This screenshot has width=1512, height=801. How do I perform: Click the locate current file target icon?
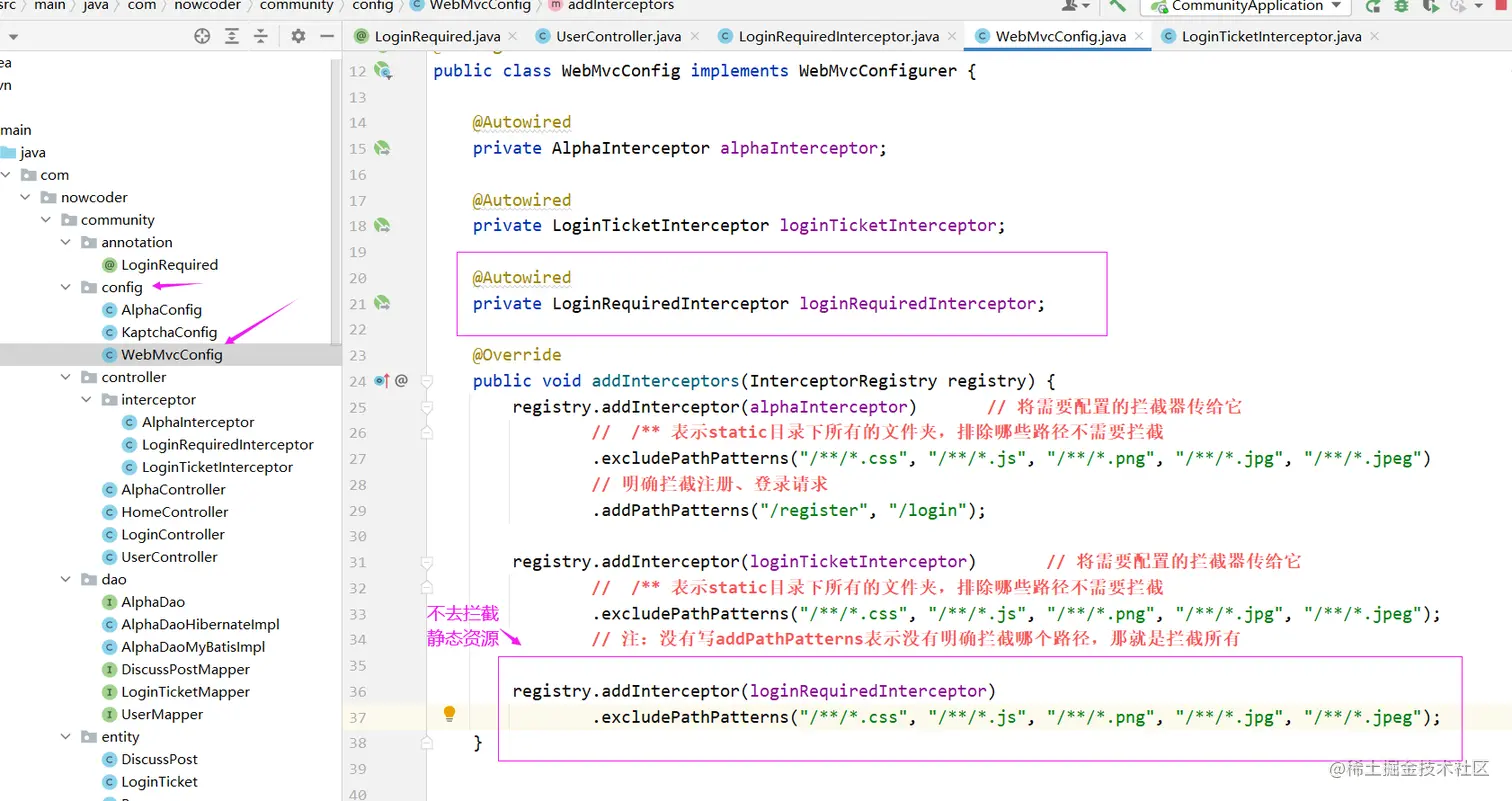click(x=203, y=36)
